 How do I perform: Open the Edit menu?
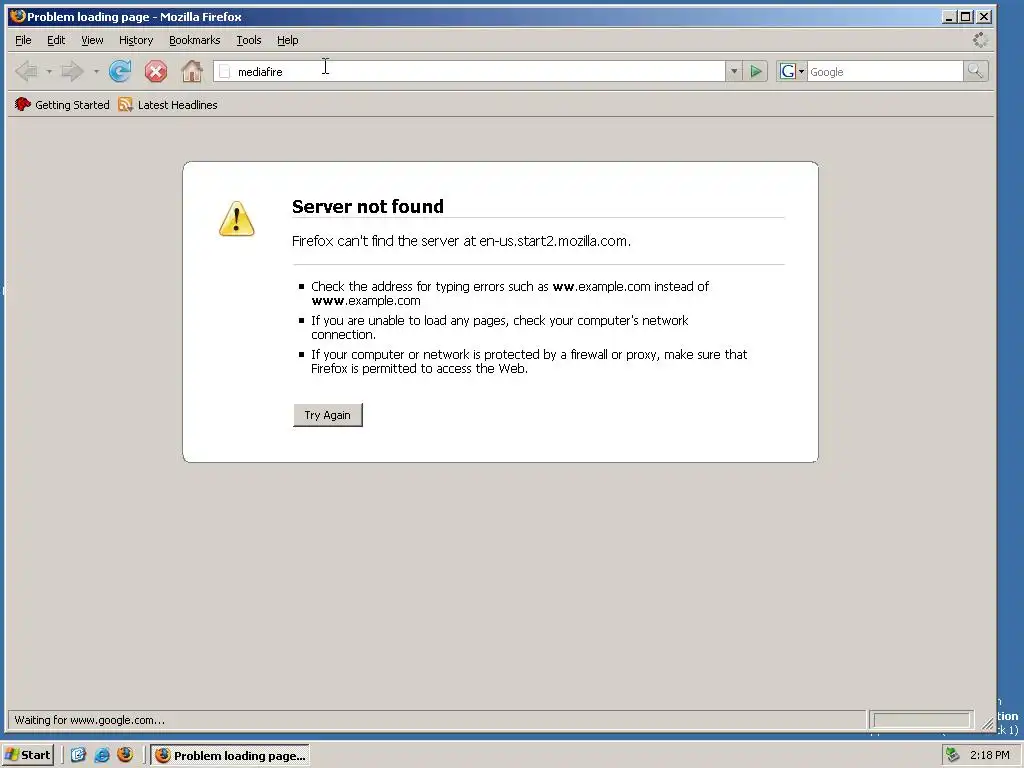pos(56,40)
